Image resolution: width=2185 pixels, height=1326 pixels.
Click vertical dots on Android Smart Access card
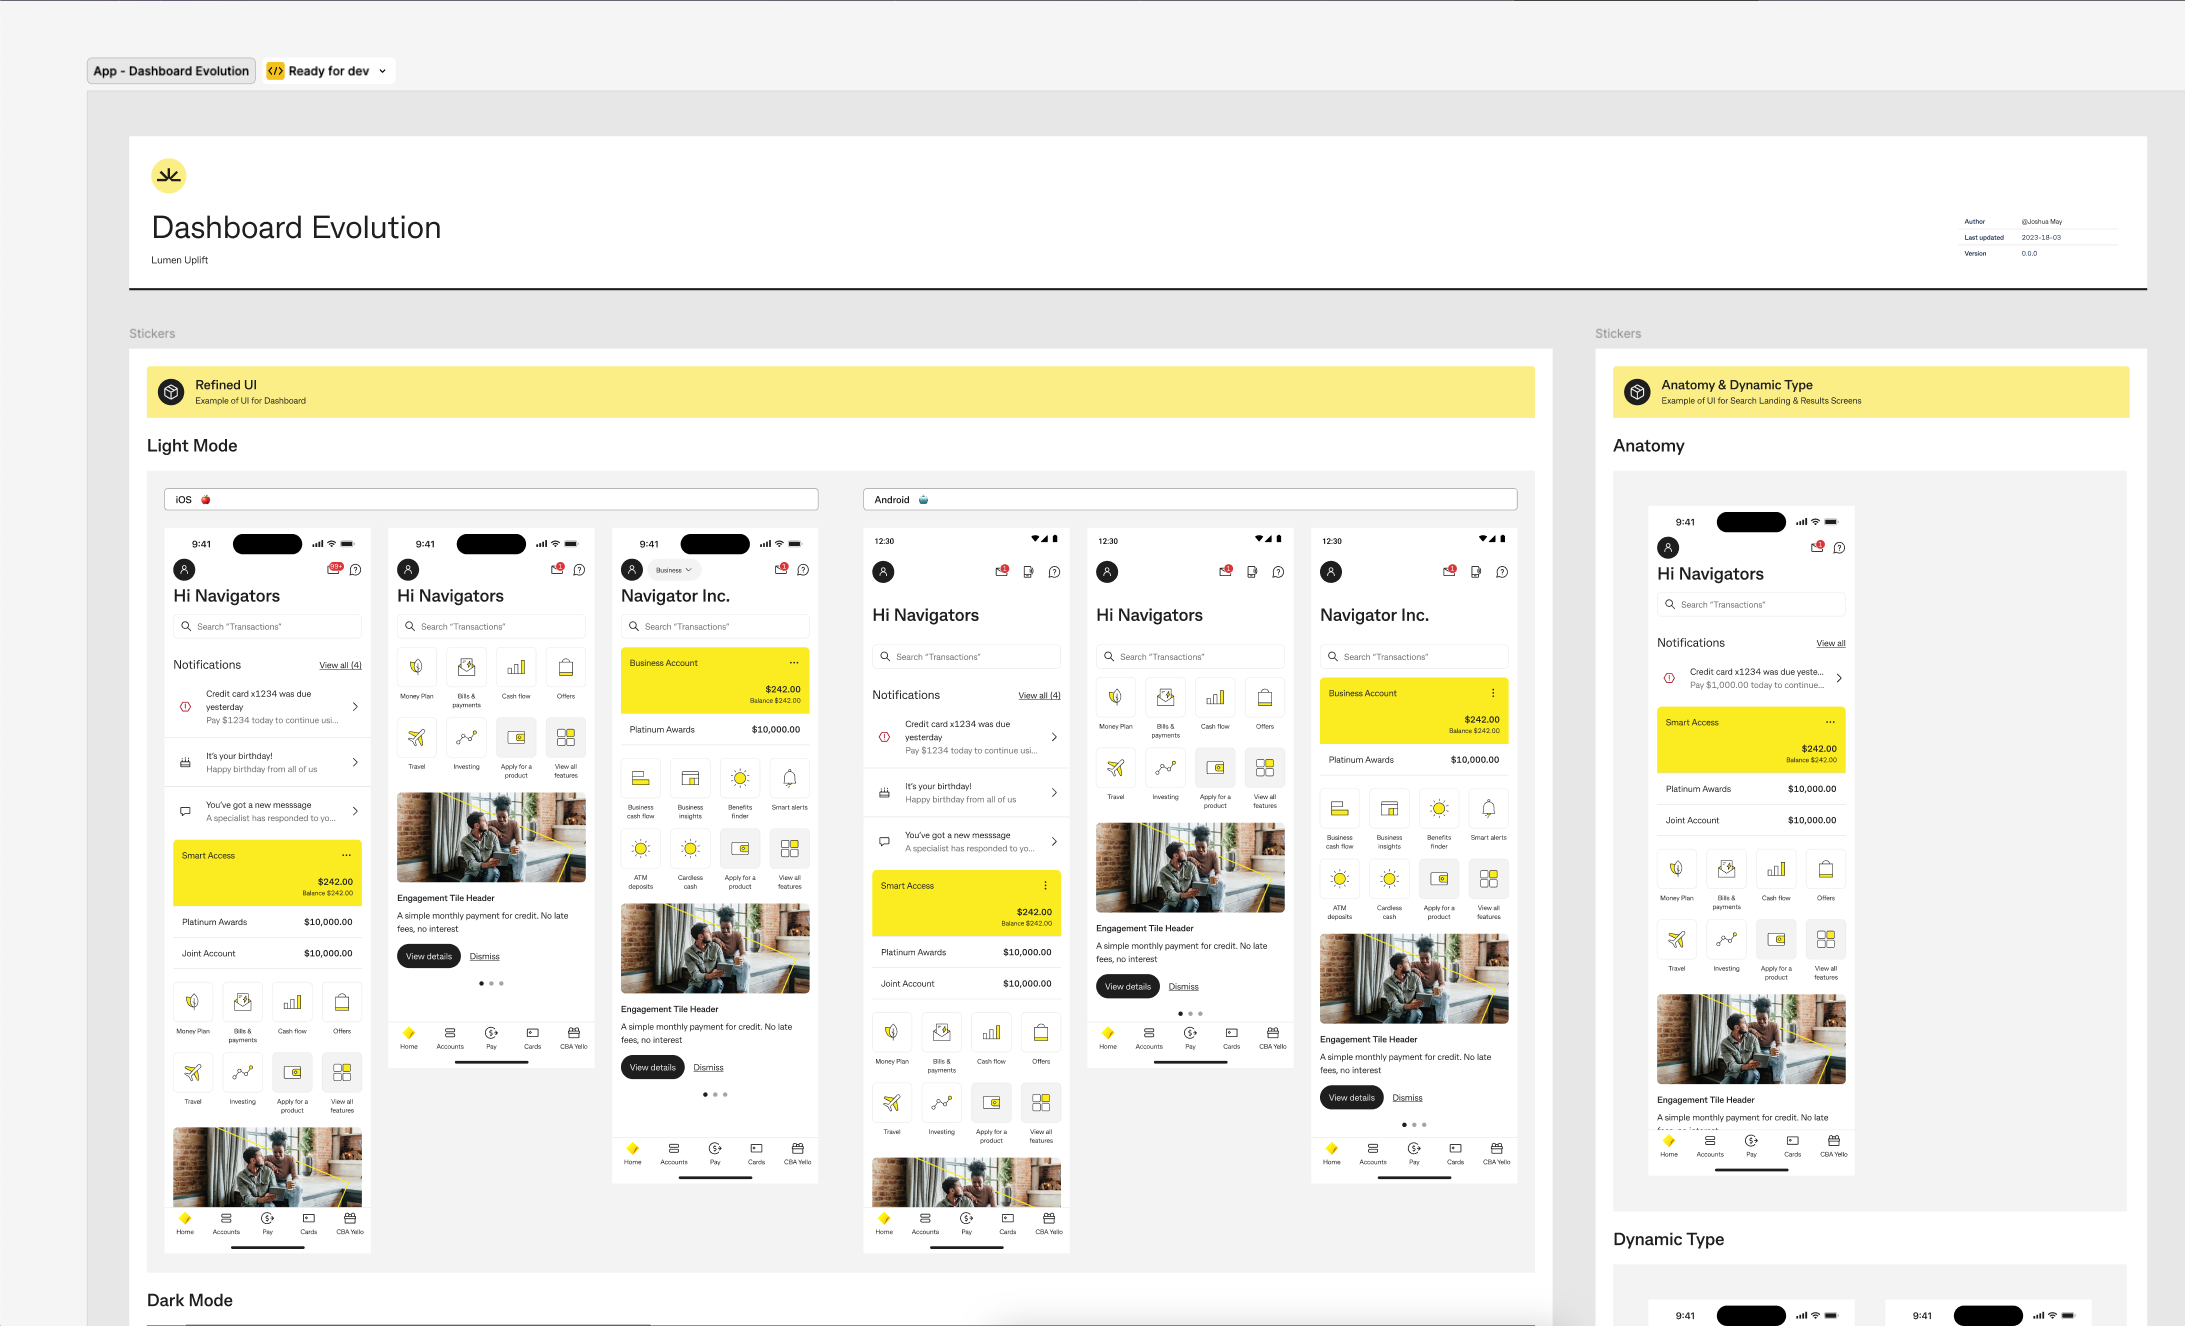(x=1046, y=886)
